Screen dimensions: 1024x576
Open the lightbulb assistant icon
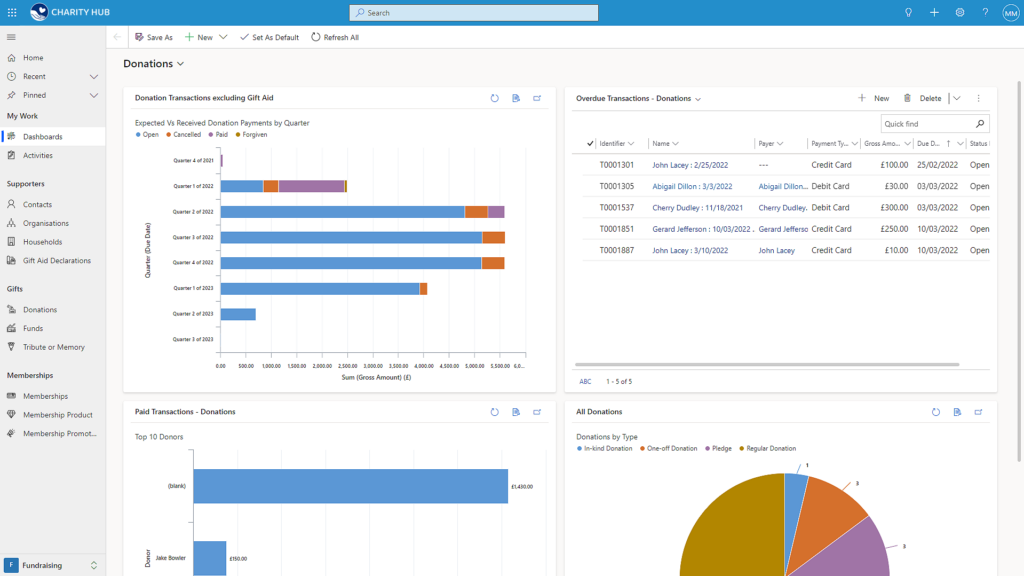908,12
